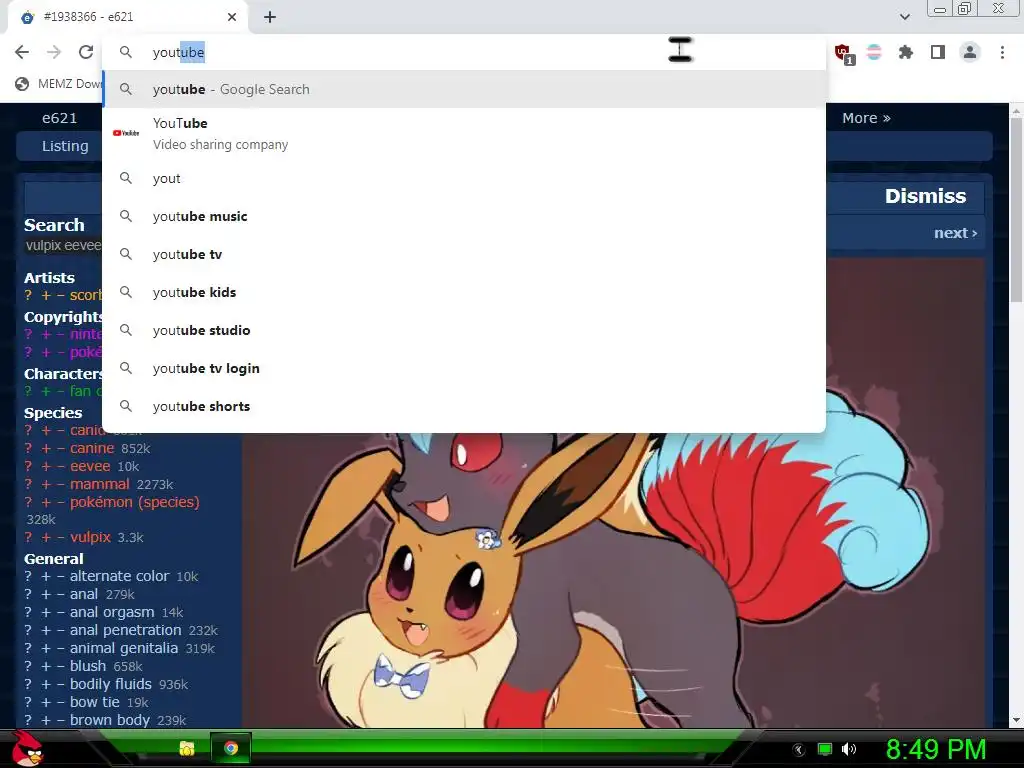Image resolution: width=1024 pixels, height=768 pixels.
Task: Click the globe icon of MEMZ bookmark
Action: click(x=22, y=84)
